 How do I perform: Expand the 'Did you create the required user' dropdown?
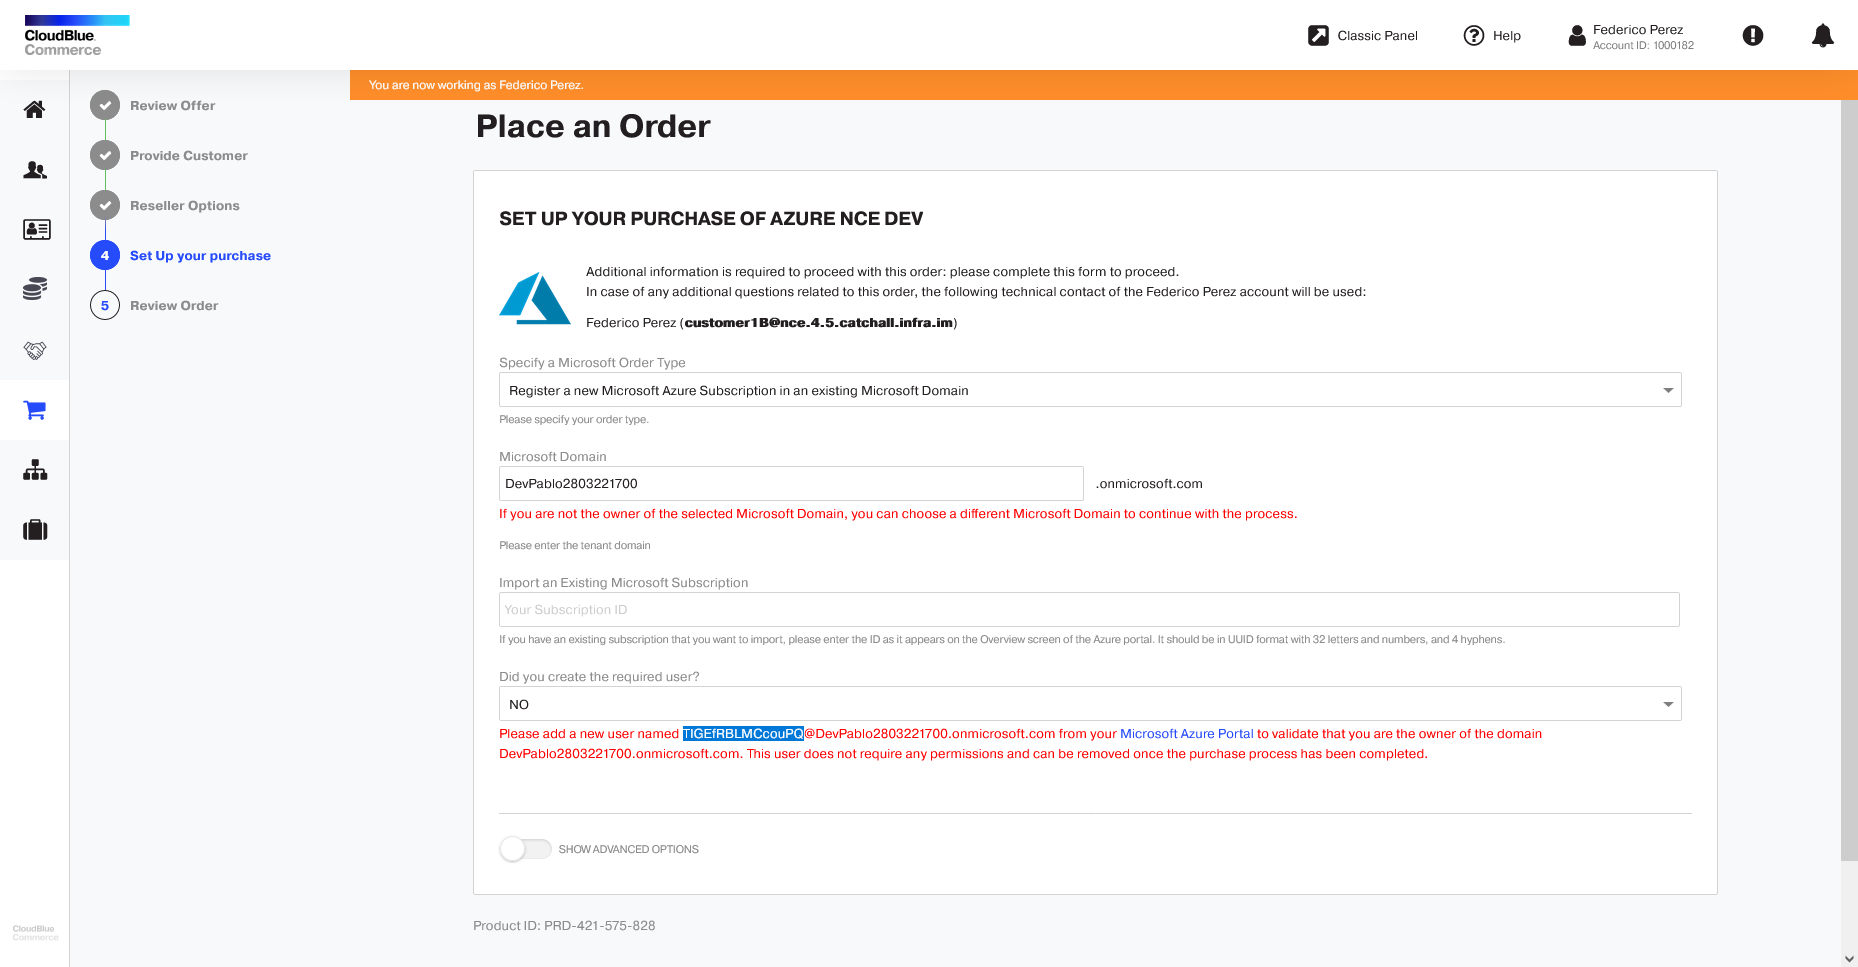[1090, 704]
